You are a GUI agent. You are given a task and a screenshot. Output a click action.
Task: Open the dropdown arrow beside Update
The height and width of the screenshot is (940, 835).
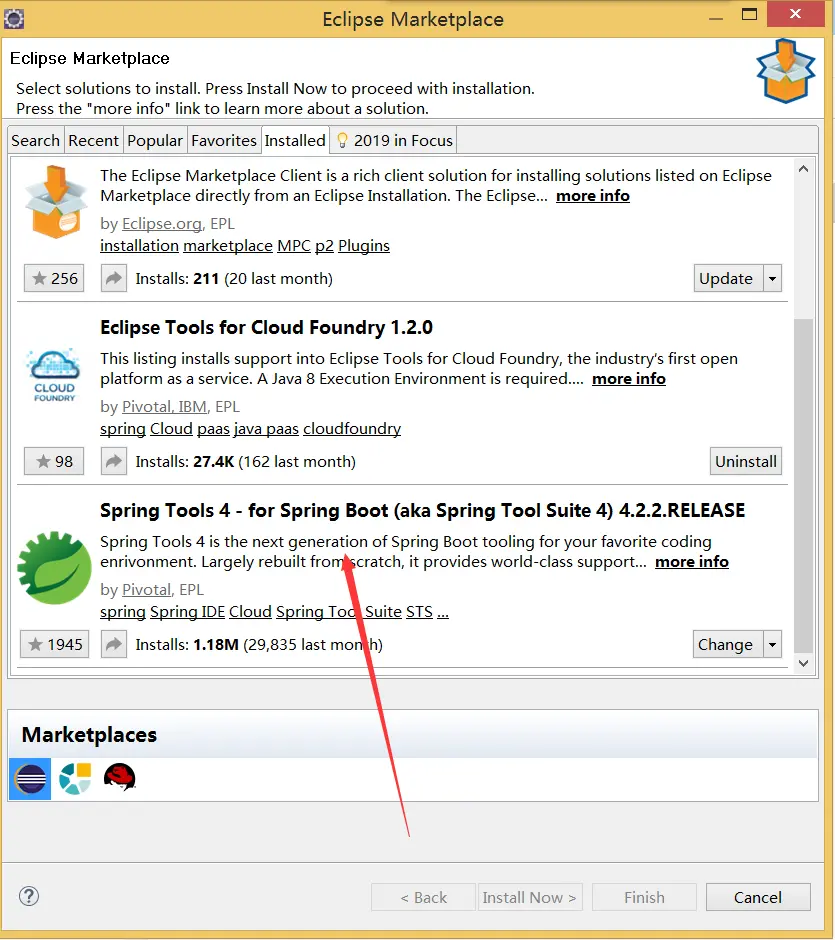[x=773, y=278]
